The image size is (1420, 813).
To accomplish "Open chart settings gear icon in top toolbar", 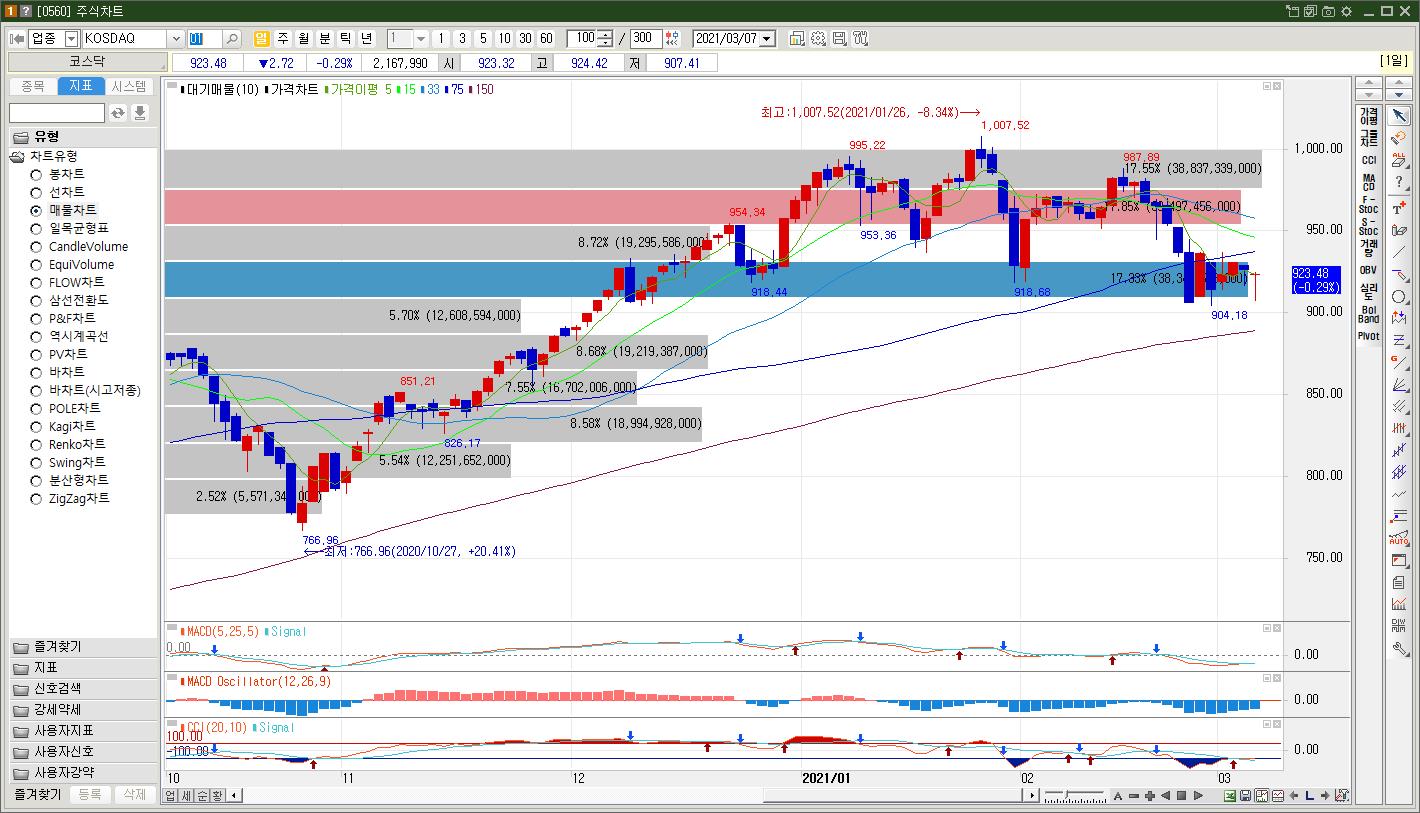I will 818,39.
